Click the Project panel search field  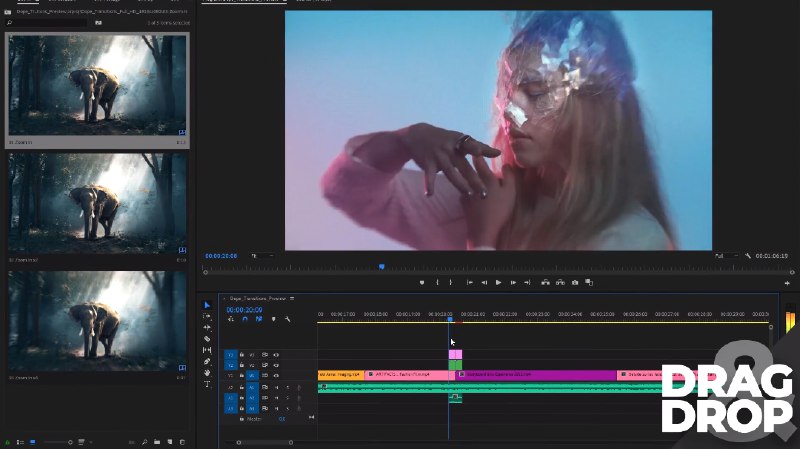(x=46, y=22)
